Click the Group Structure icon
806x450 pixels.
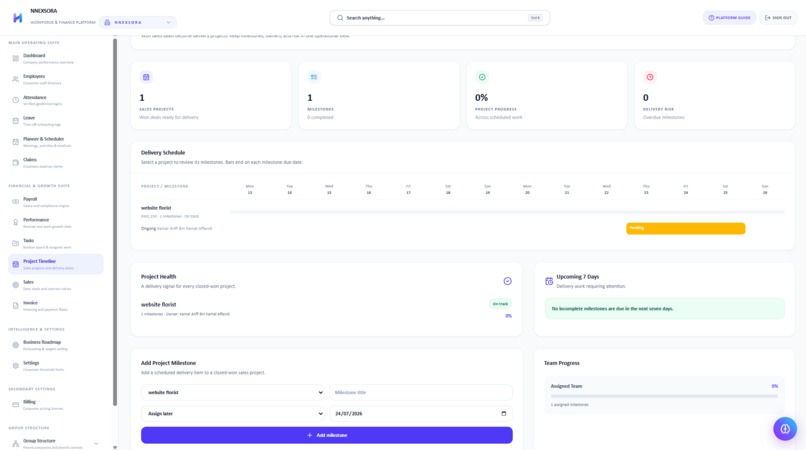coord(15,443)
